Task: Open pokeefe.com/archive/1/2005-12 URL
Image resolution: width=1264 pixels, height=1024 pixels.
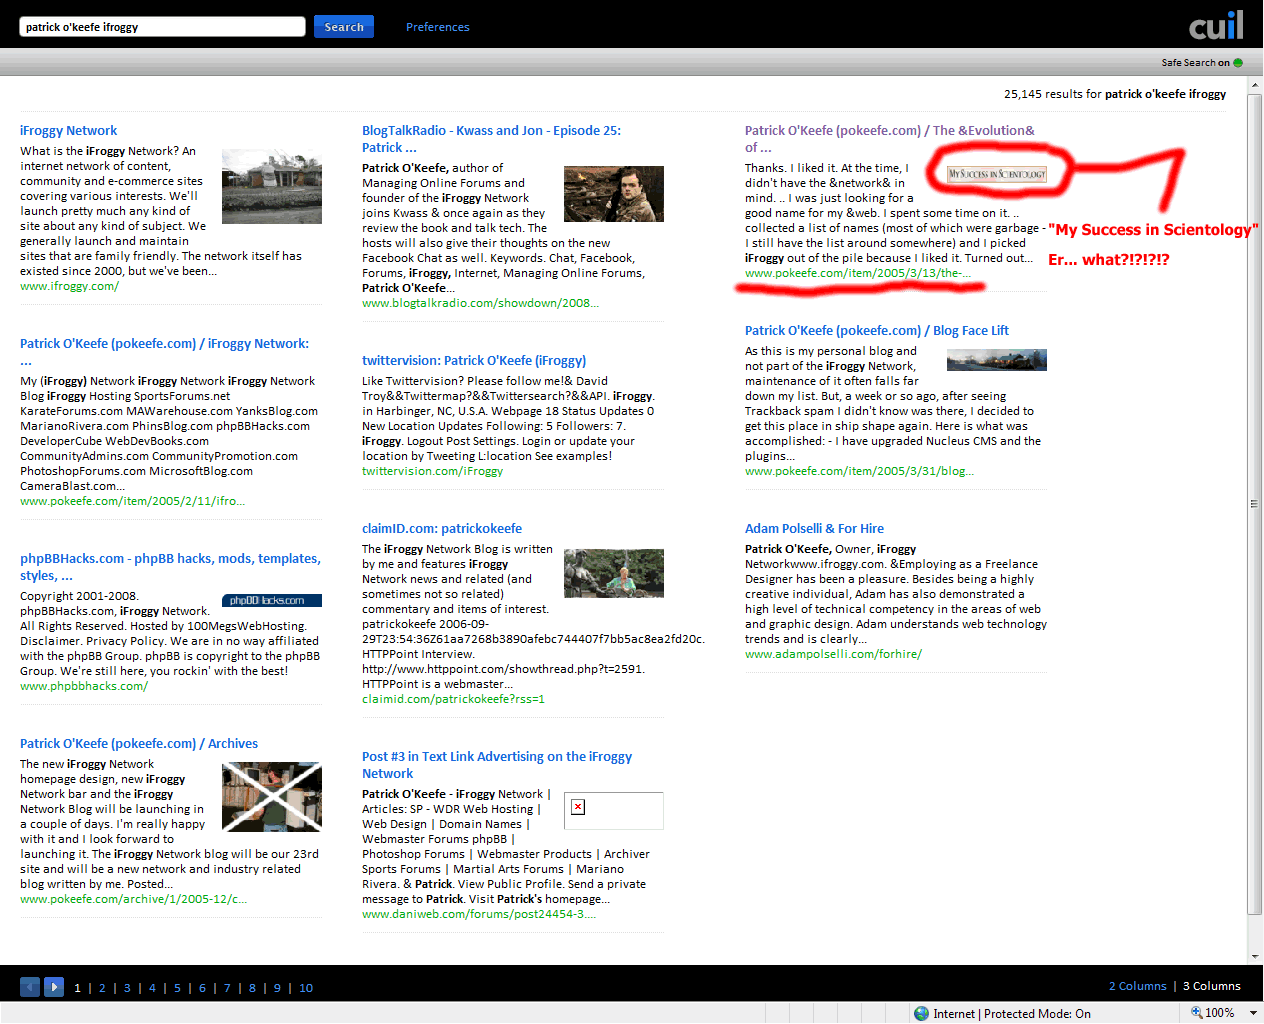Action: [134, 899]
